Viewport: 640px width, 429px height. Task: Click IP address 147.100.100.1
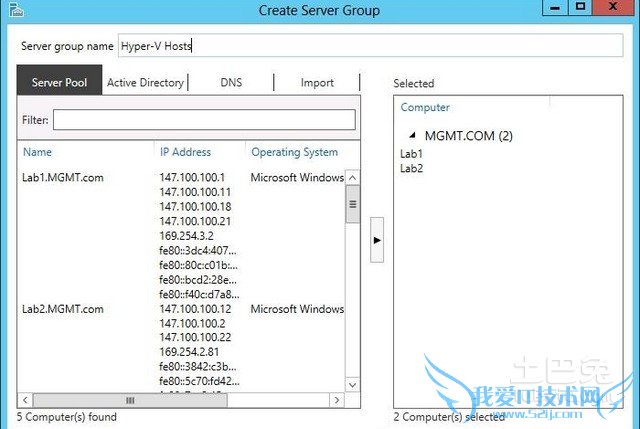[192, 178]
